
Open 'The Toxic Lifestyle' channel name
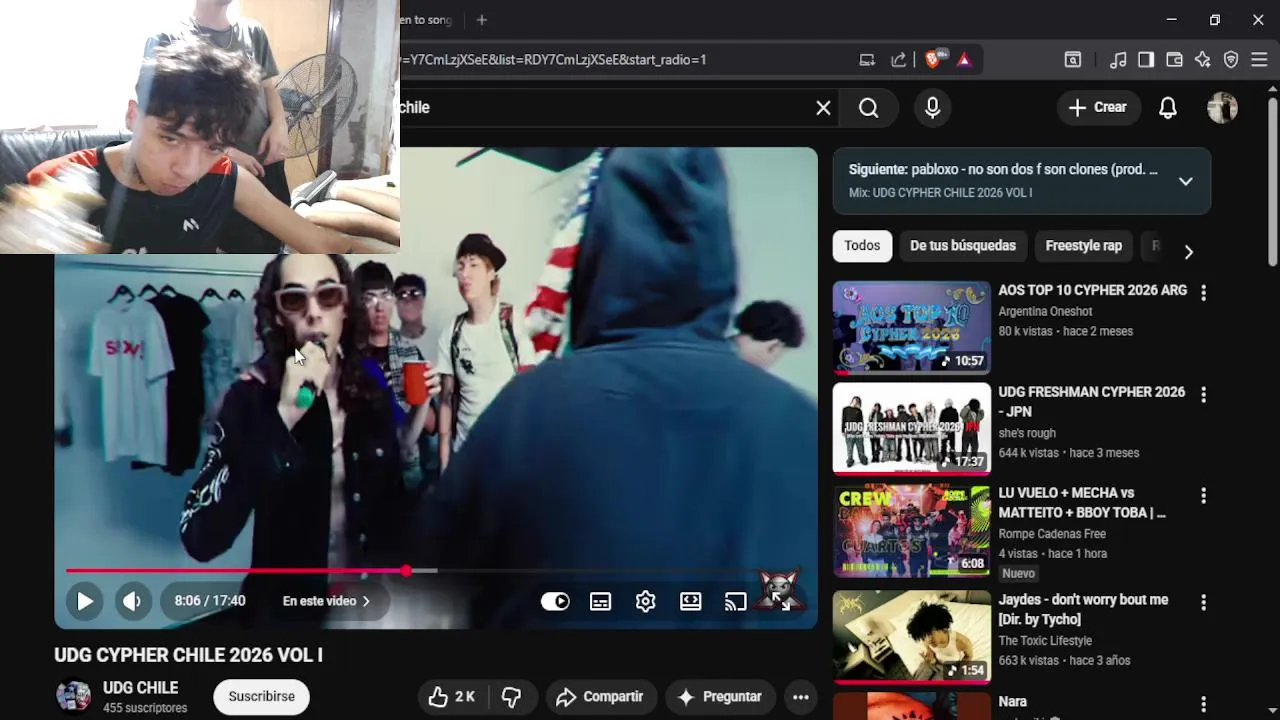pos(1045,641)
